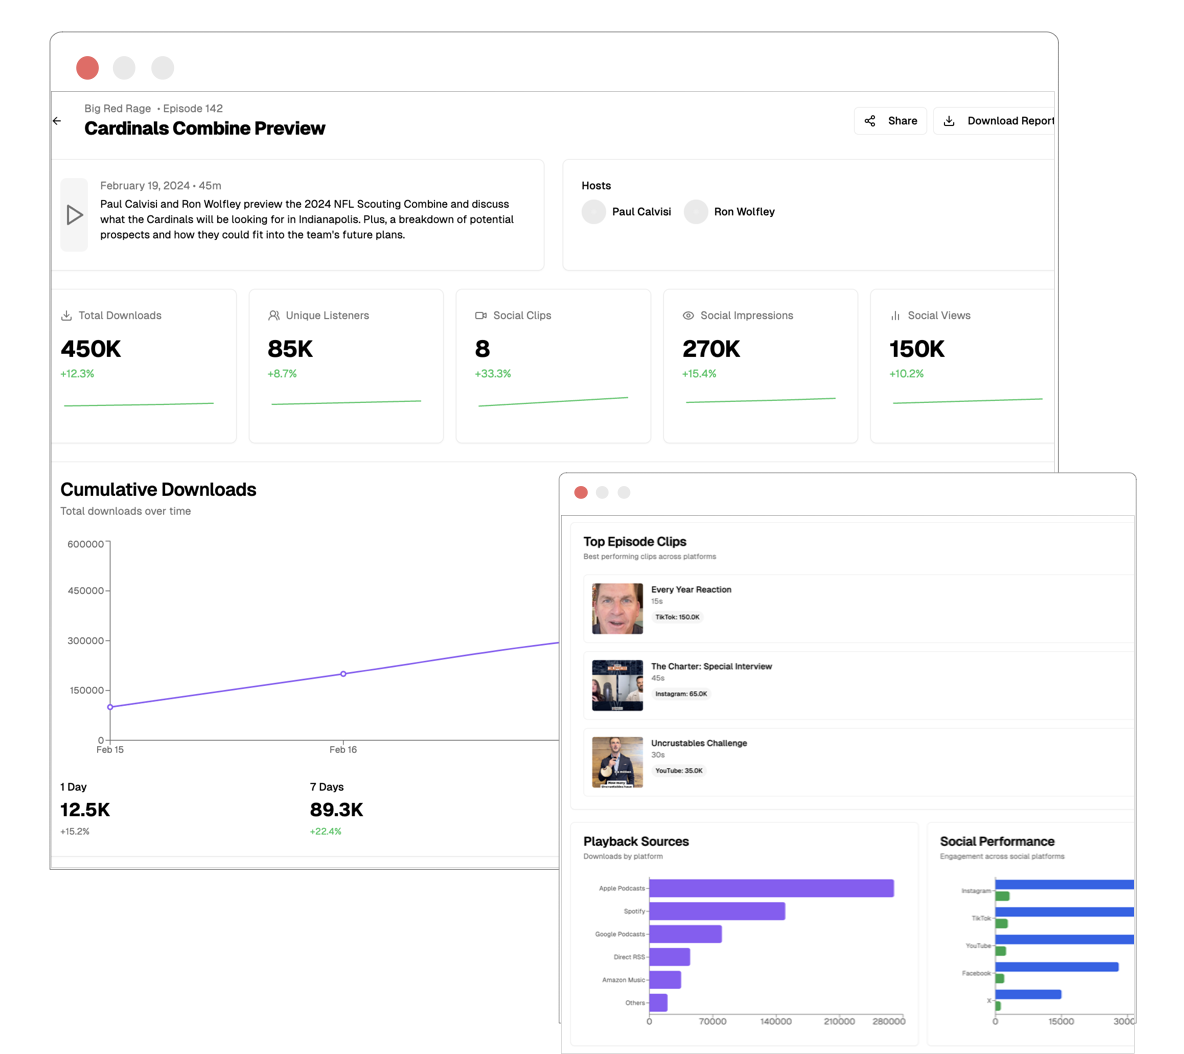Open The Charter: Special Interview clip thumbnail
This screenshot has width=1184, height=1054.
click(x=617, y=685)
